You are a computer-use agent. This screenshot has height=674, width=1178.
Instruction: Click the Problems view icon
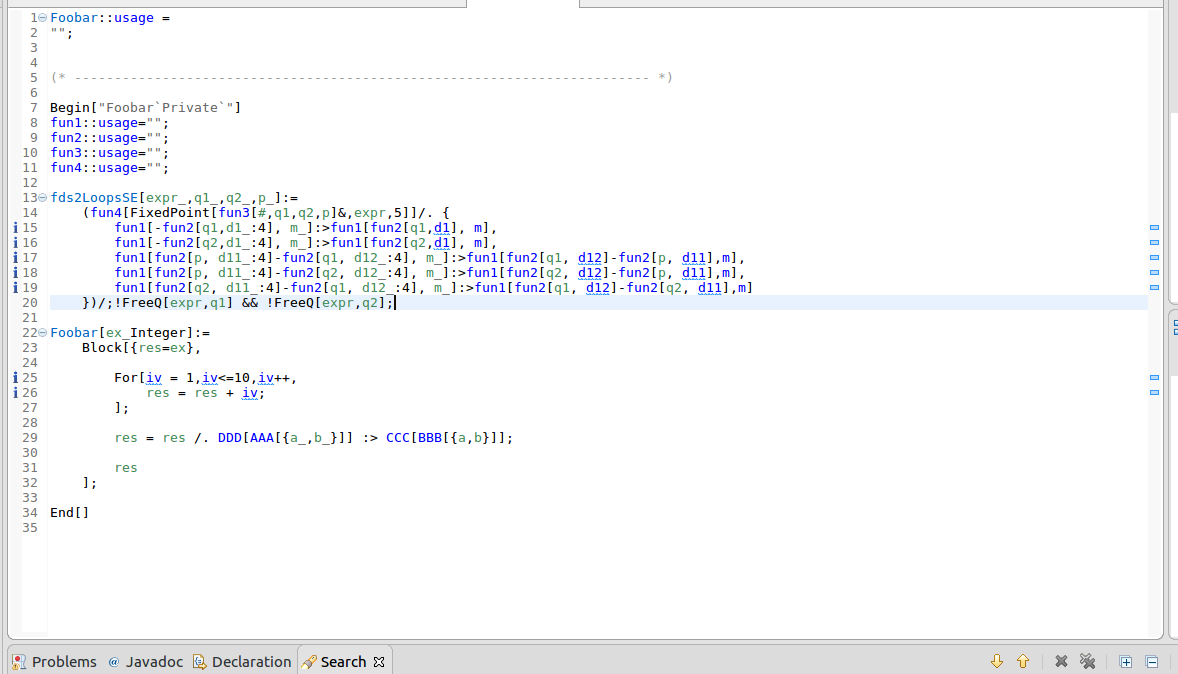click(18, 661)
